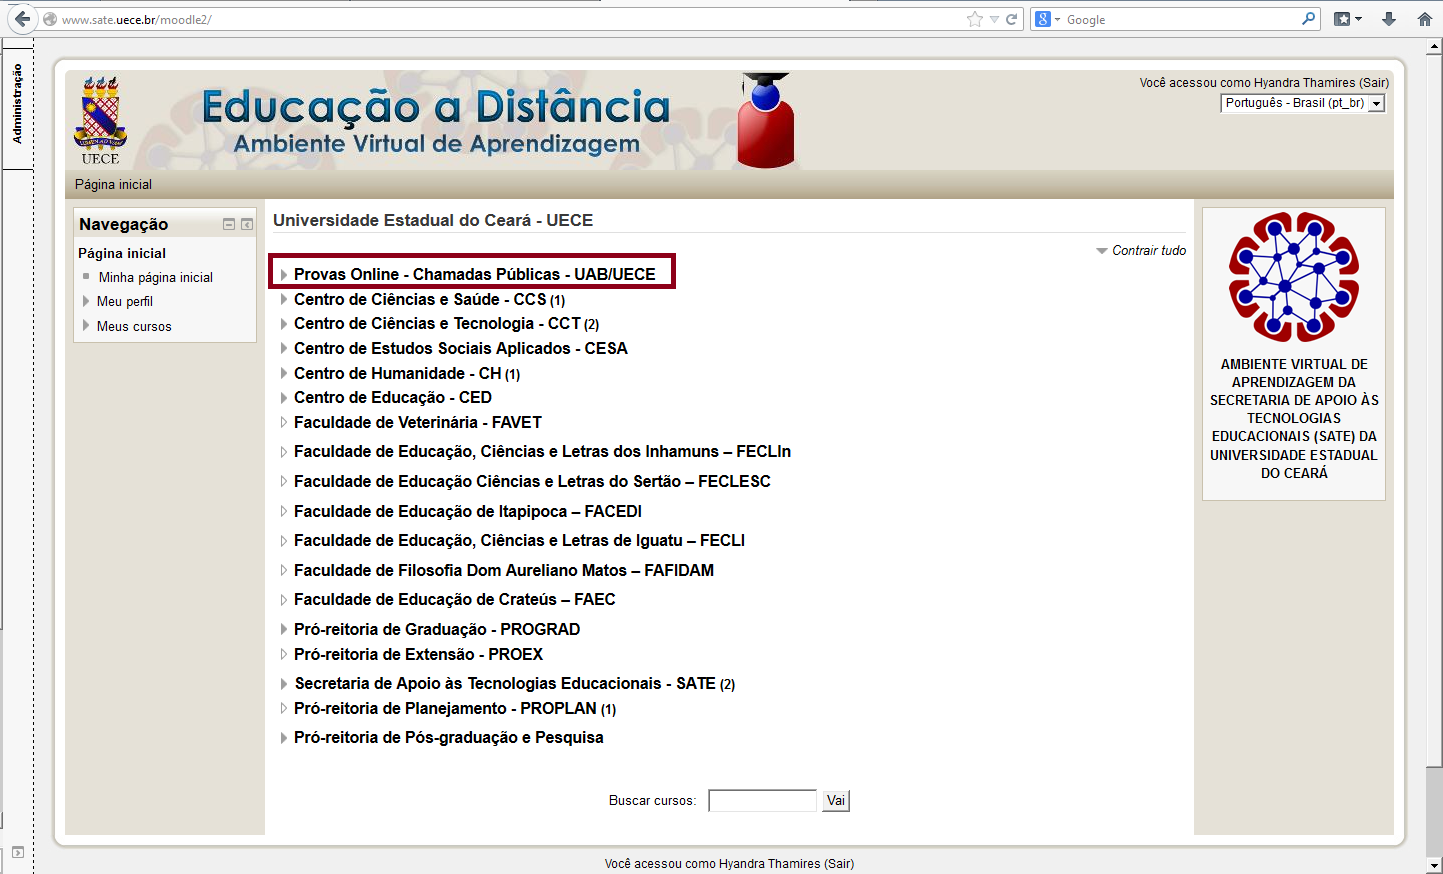This screenshot has width=1443, height=874.
Task: Expand Meus cursos in navigation tree
Action: (86, 326)
